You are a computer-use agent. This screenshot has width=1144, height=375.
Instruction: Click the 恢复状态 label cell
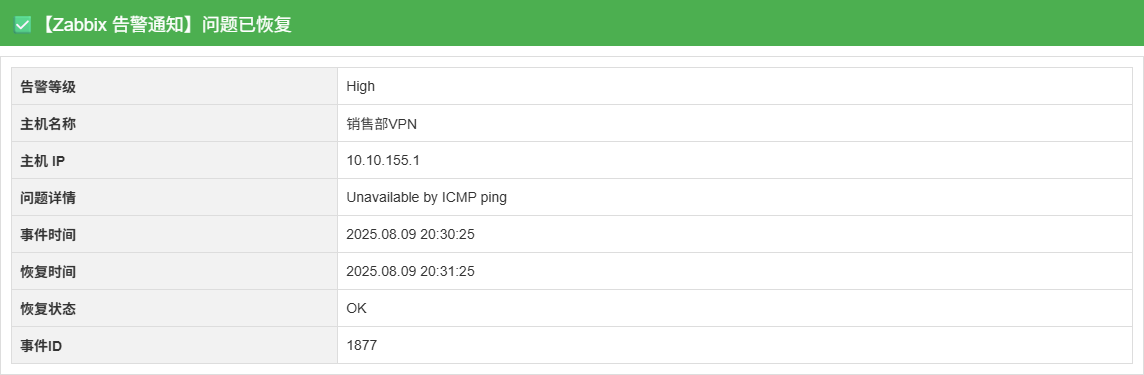click(x=174, y=309)
